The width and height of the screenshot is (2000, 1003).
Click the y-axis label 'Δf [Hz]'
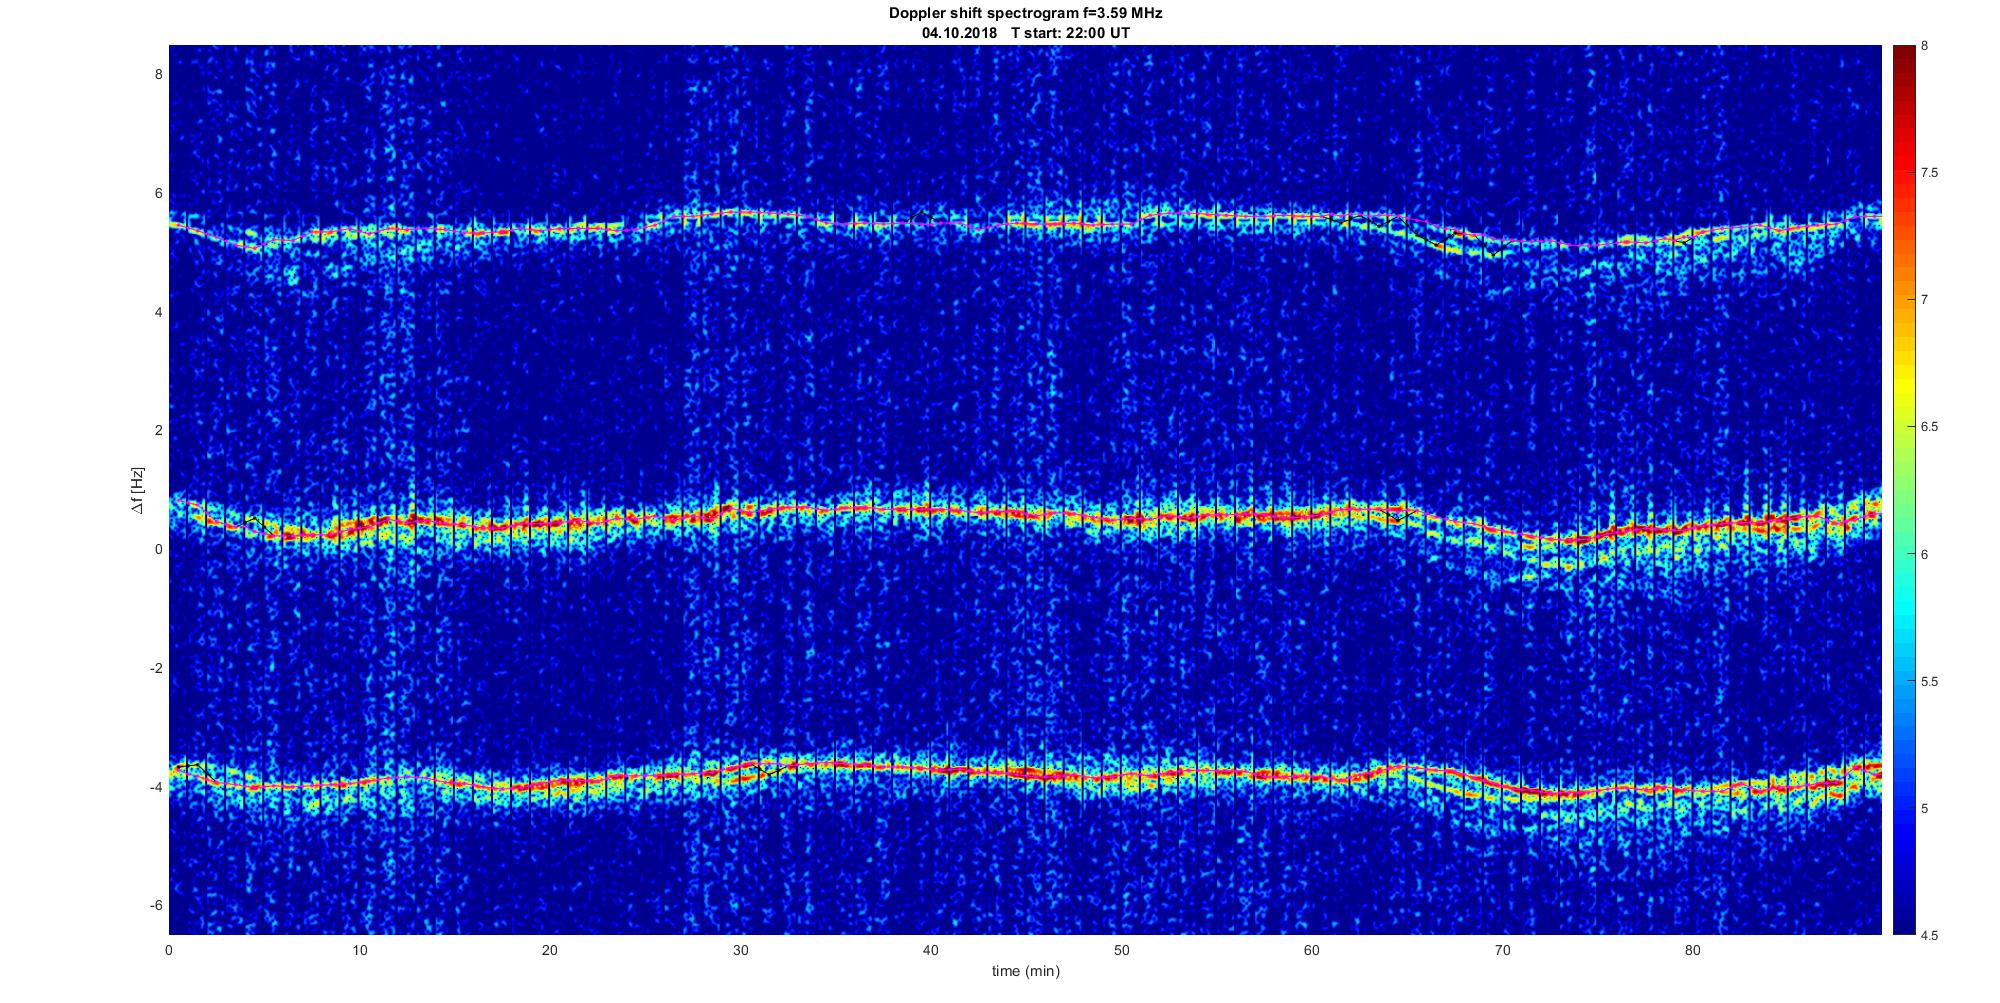click(138, 491)
